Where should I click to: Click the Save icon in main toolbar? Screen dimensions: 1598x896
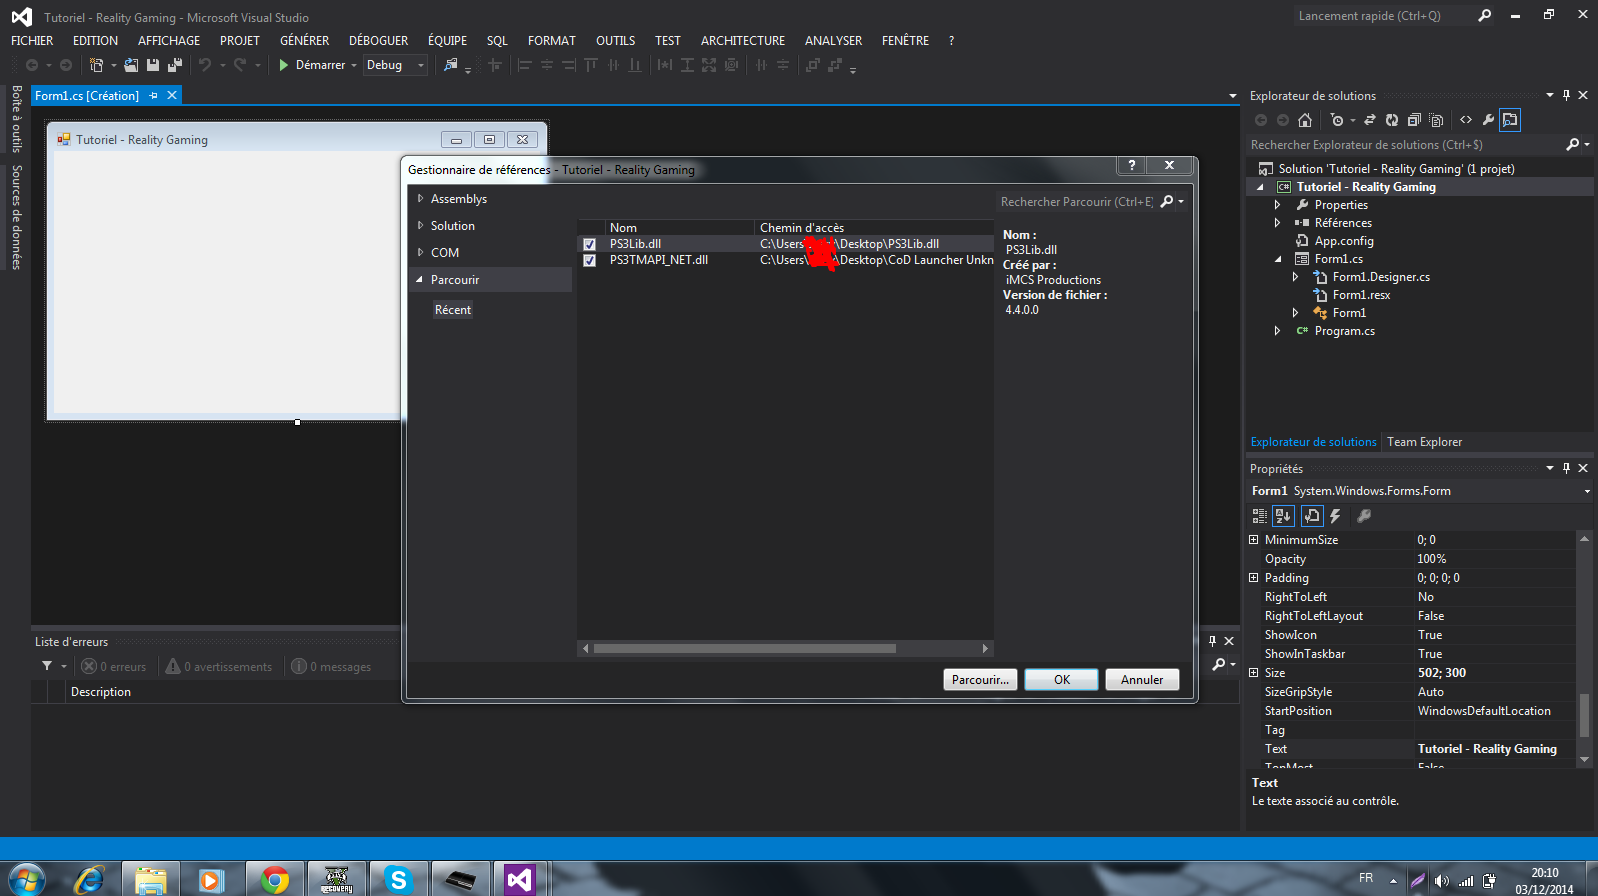[153, 65]
